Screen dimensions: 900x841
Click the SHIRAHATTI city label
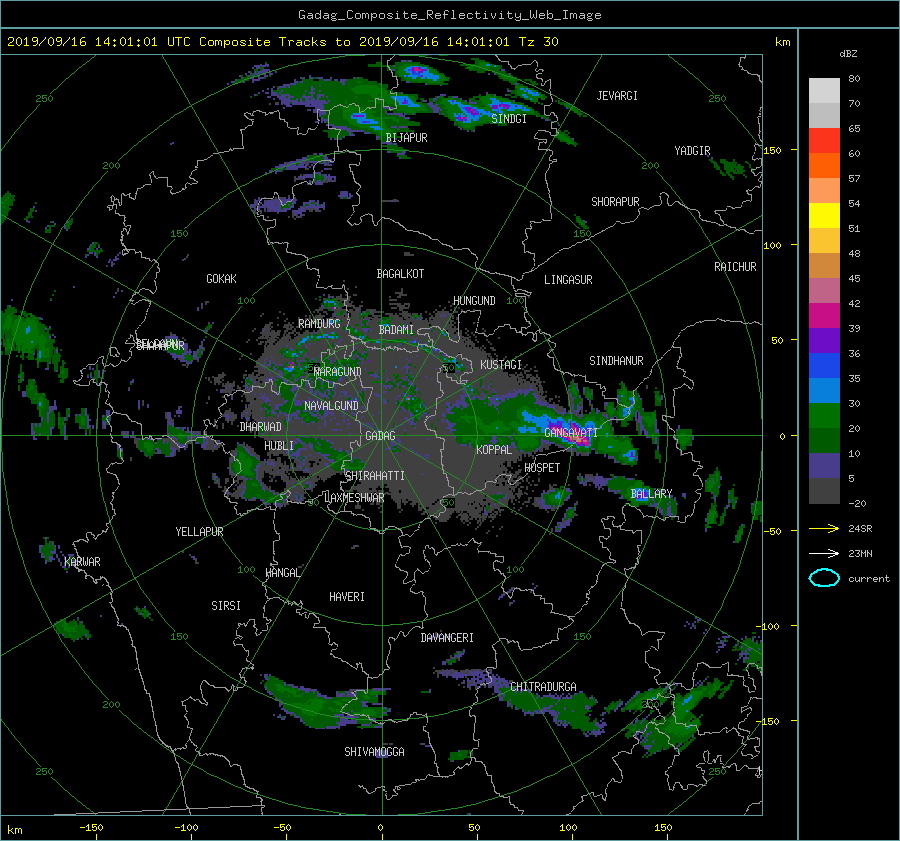375,476
